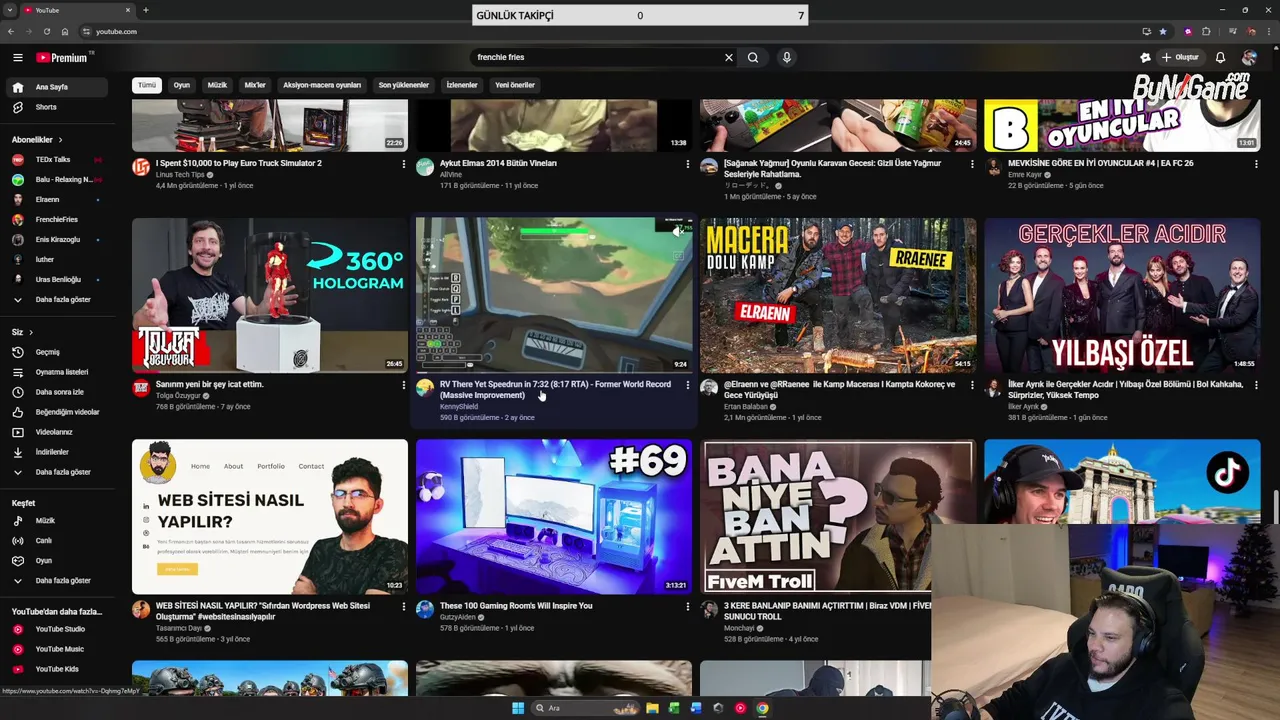Close the YouTube browser tab
This screenshot has width=1280, height=720.
click(128, 10)
